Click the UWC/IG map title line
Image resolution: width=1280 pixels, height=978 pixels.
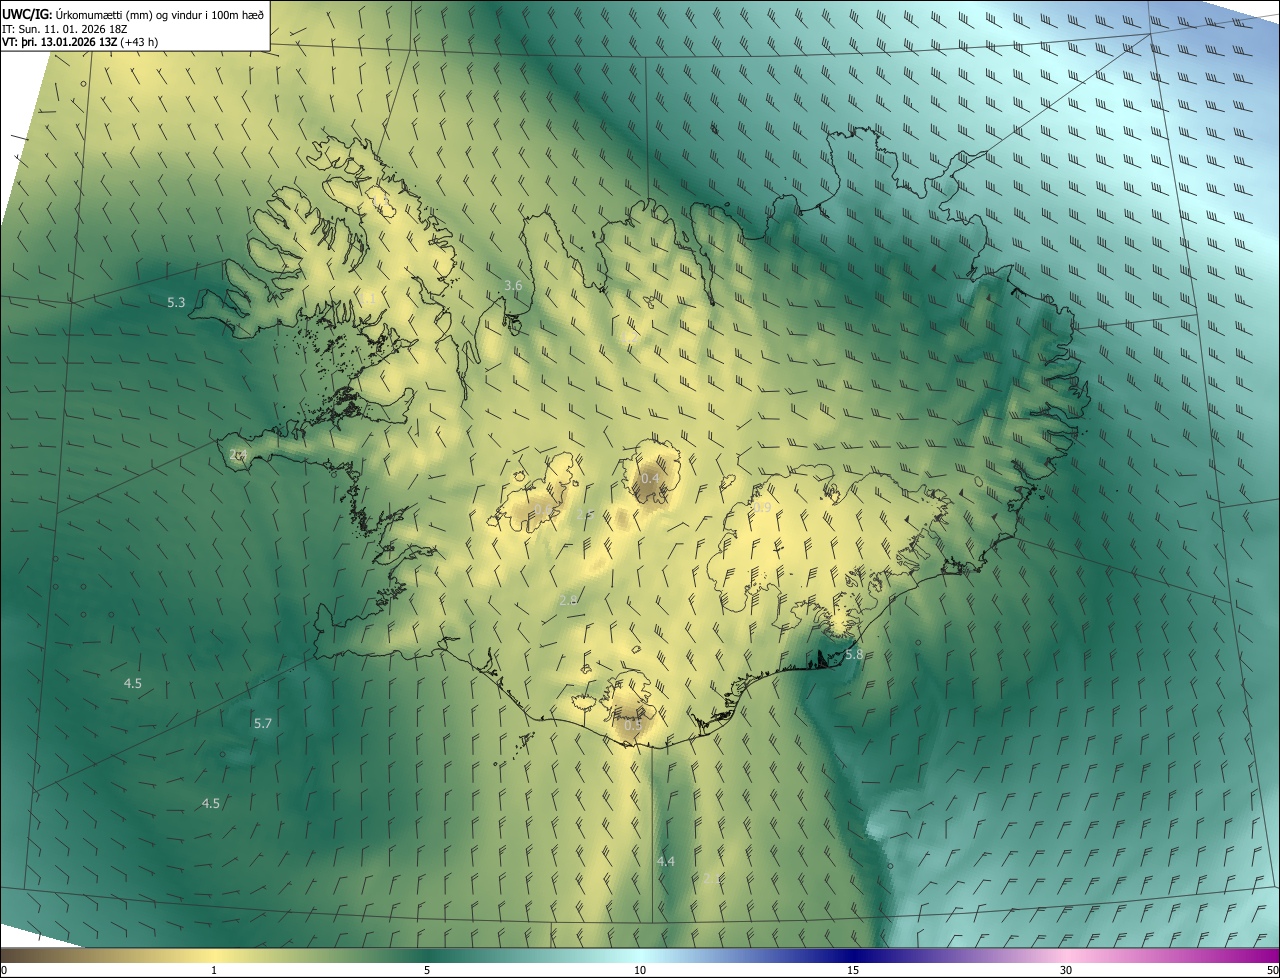click(133, 13)
